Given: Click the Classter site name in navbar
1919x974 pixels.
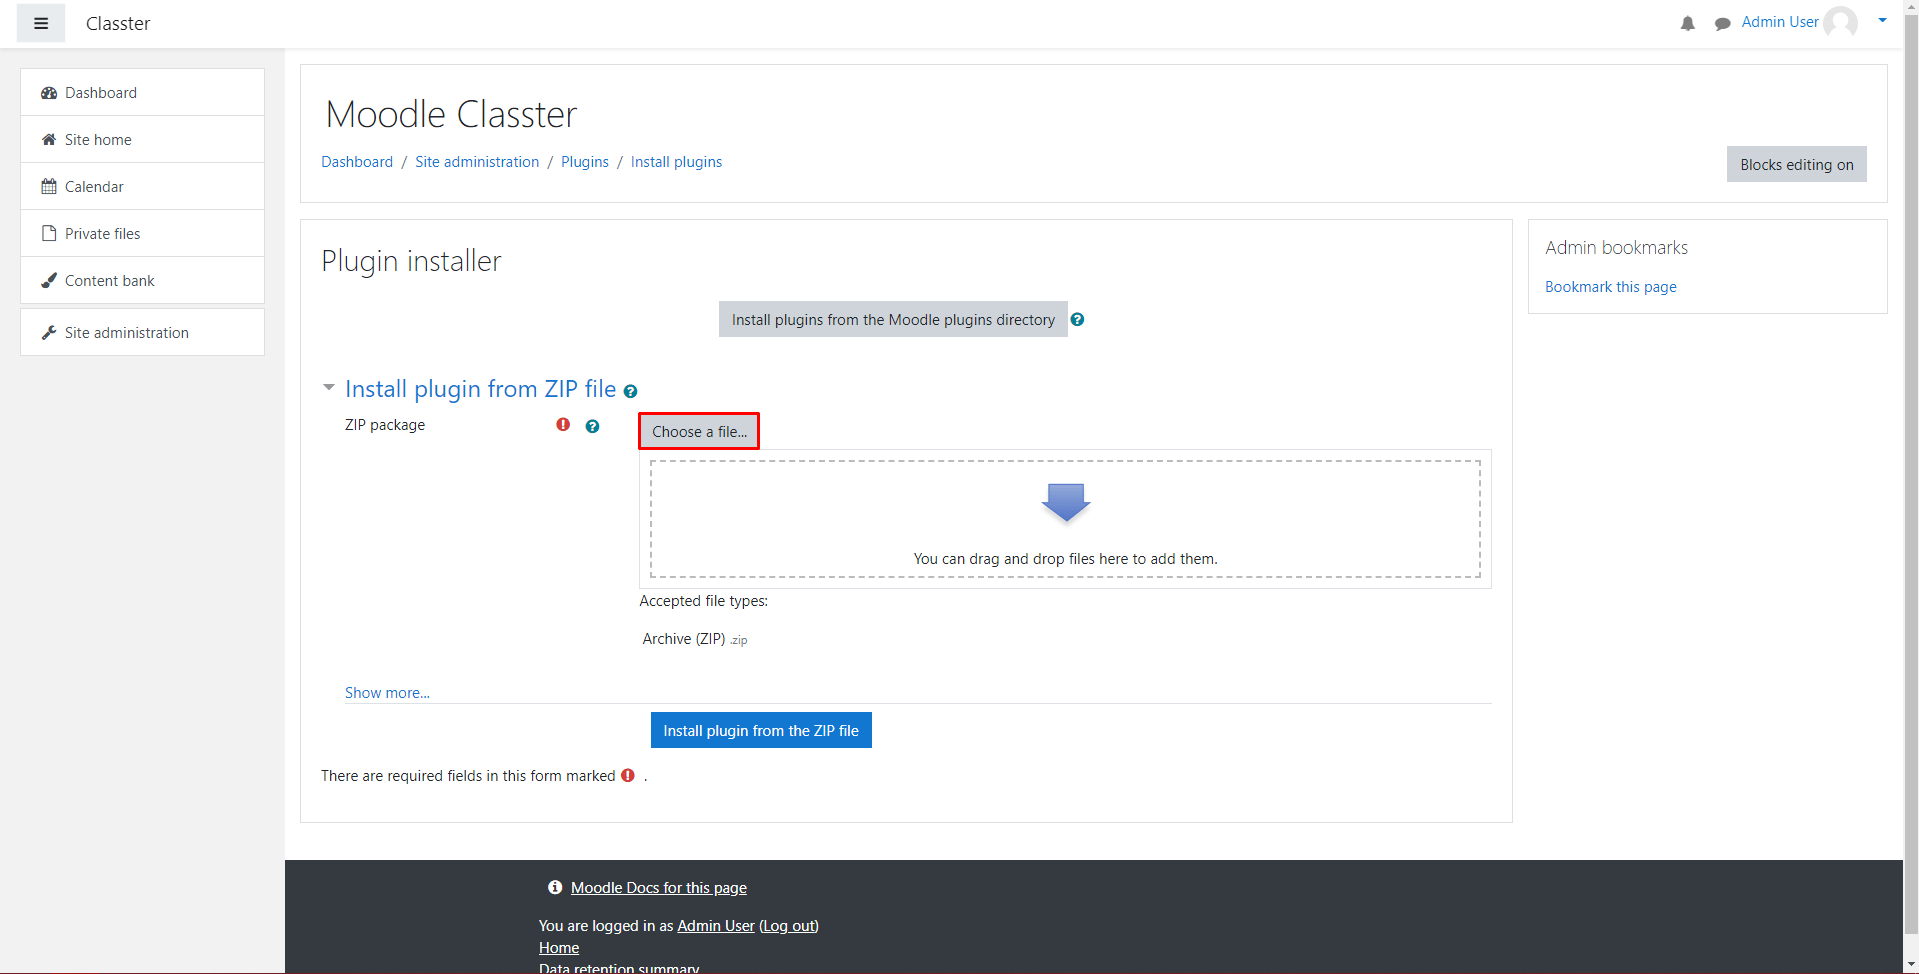Looking at the screenshot, I should pos(118,23).
